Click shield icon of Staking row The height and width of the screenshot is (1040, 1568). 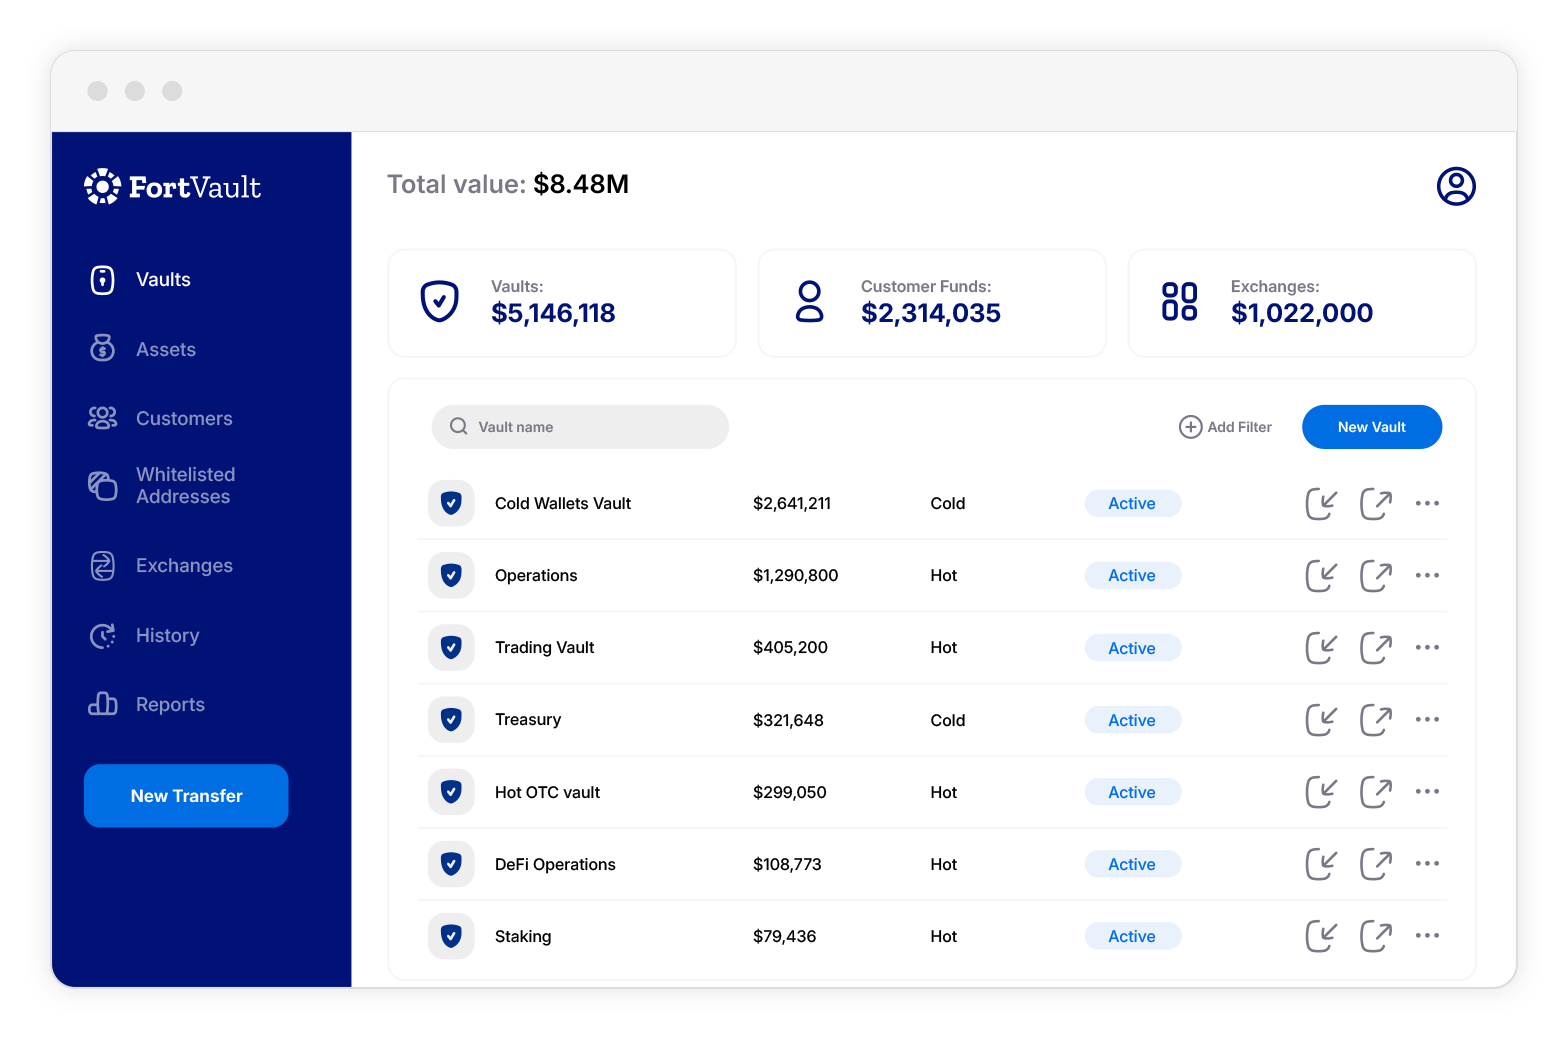451,936
